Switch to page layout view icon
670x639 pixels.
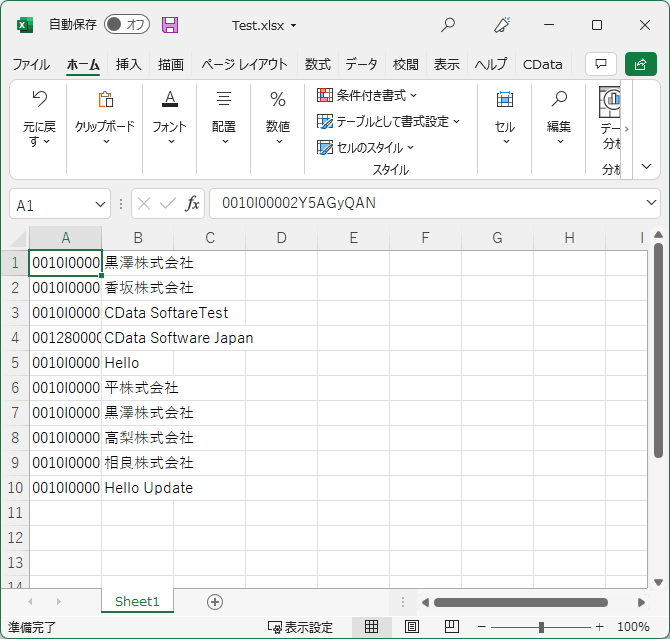[411, 627]
